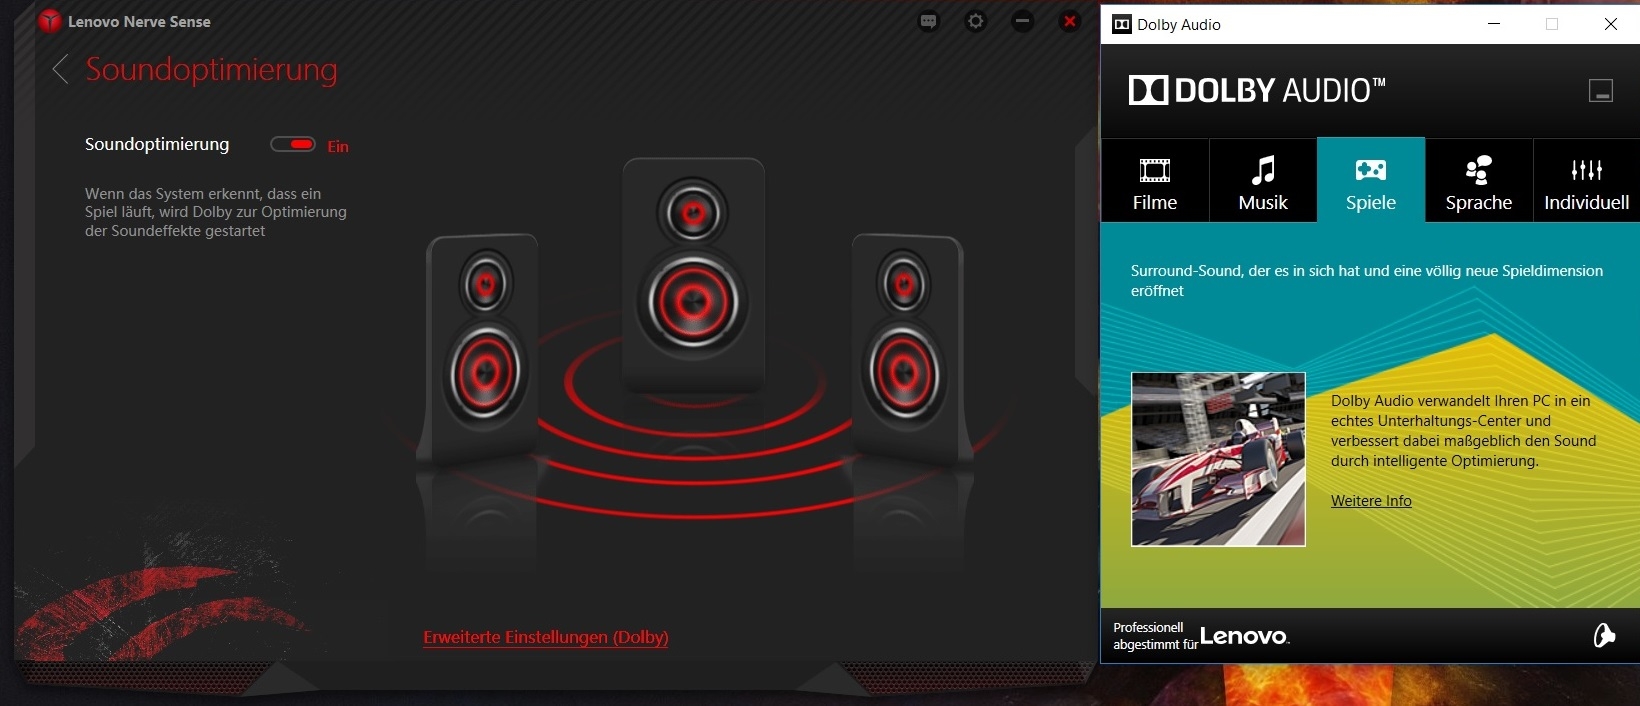
Task: Maximize the Dolby Audio window
Action: point(1552,24)
